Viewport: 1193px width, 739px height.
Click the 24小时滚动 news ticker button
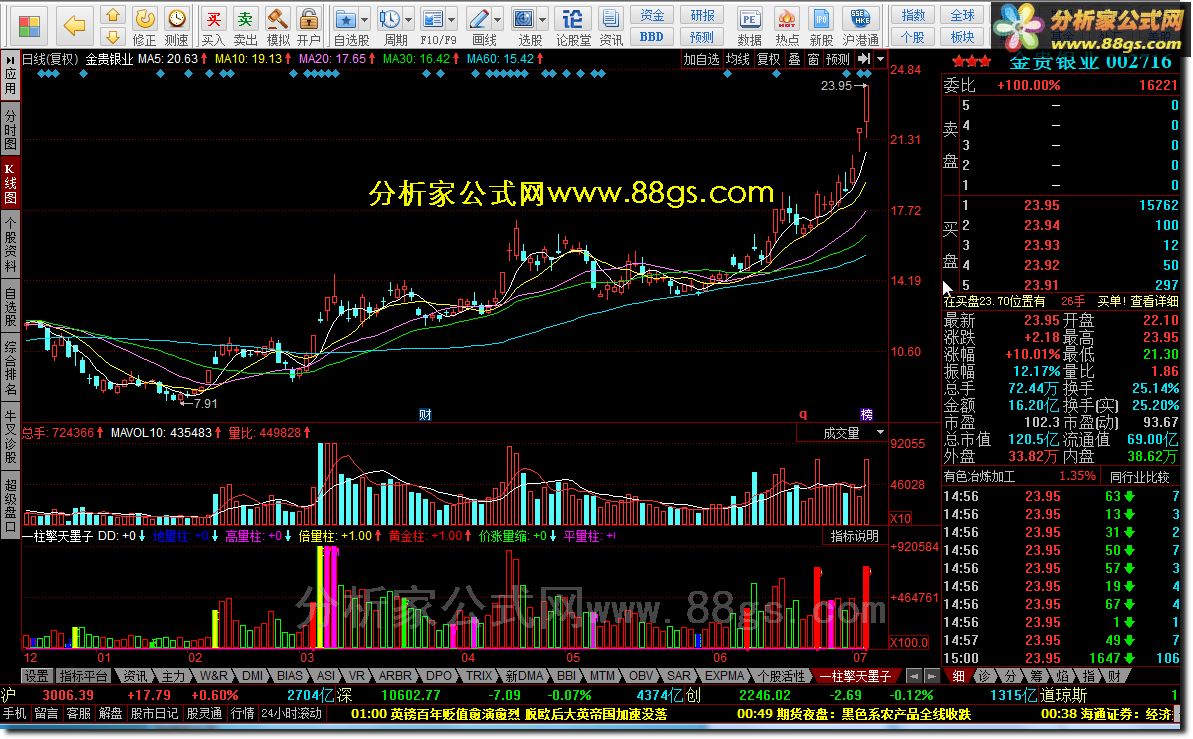coord(291,714)
